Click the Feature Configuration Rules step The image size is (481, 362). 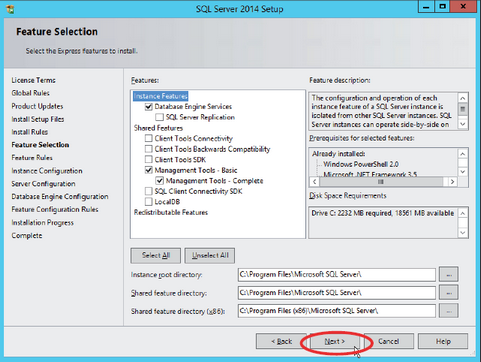pos(55,209)
